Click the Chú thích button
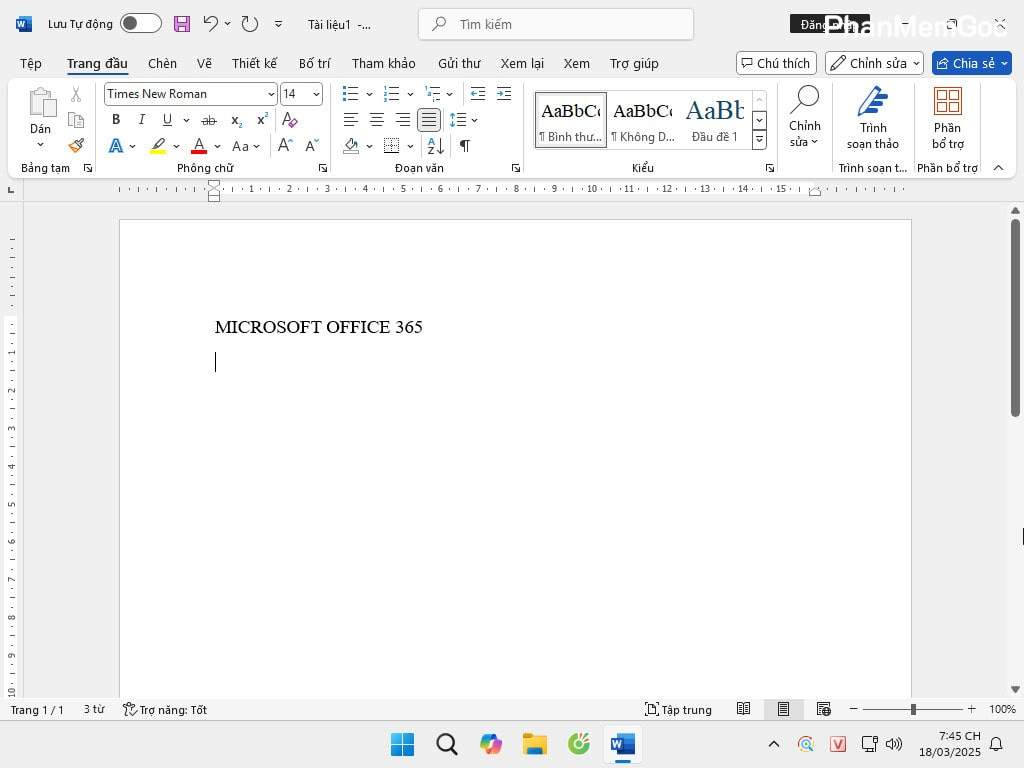Viewport: 1024px width, 768px height. point(776,63)
